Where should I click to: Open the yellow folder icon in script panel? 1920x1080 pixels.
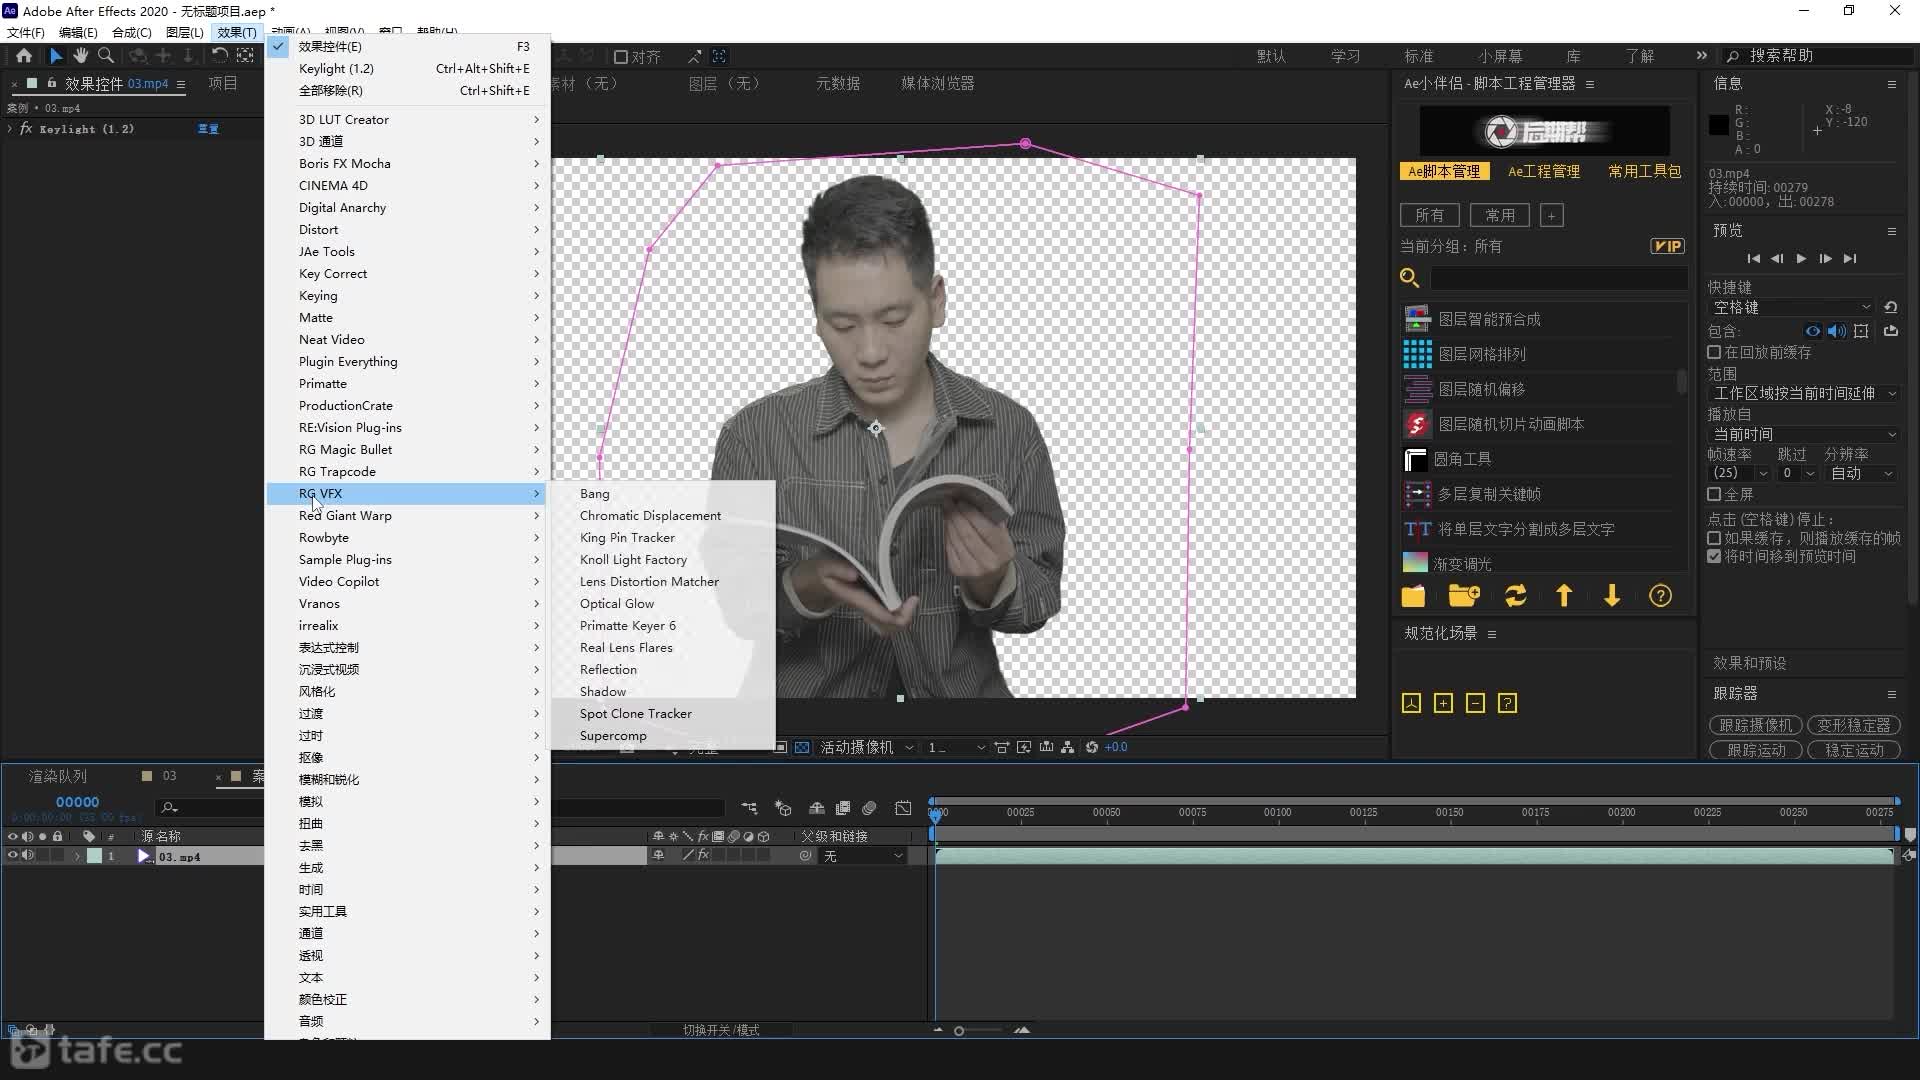pyautogui.click(x=1413, y=596)
